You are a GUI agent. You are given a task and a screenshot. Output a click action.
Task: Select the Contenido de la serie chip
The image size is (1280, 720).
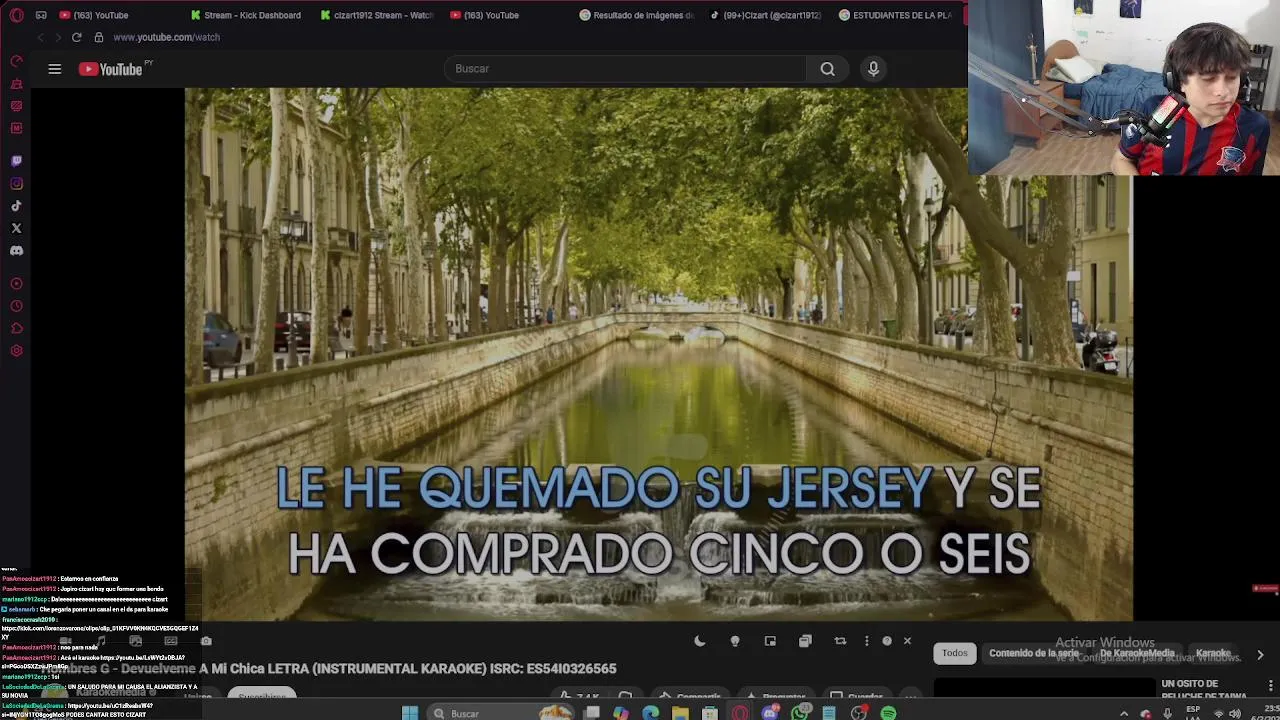point(1034,653)
